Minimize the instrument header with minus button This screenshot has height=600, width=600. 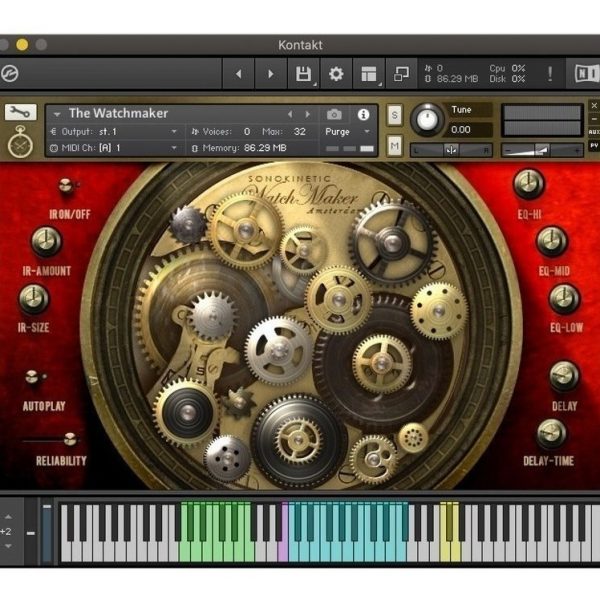click(594, 119)
